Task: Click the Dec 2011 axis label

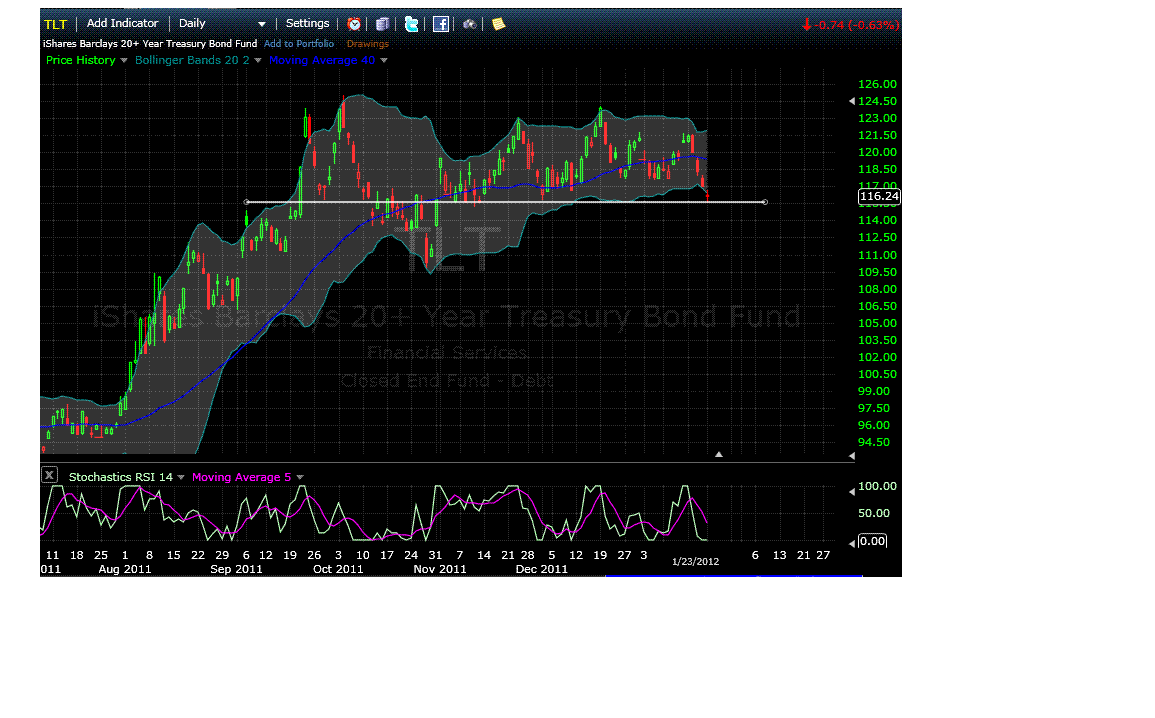Action: (541, 569)
